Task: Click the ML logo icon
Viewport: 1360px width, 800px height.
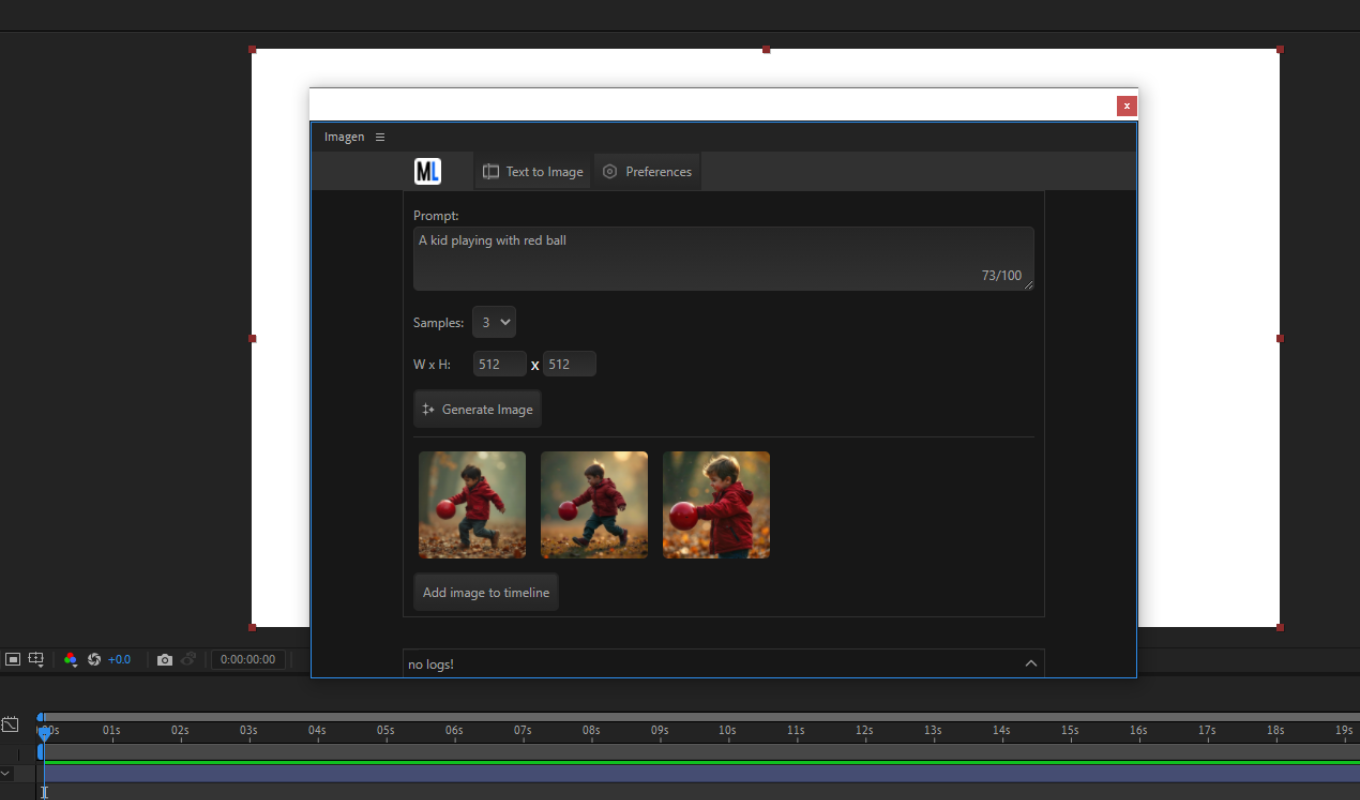Action: click(x=427, y=172)
